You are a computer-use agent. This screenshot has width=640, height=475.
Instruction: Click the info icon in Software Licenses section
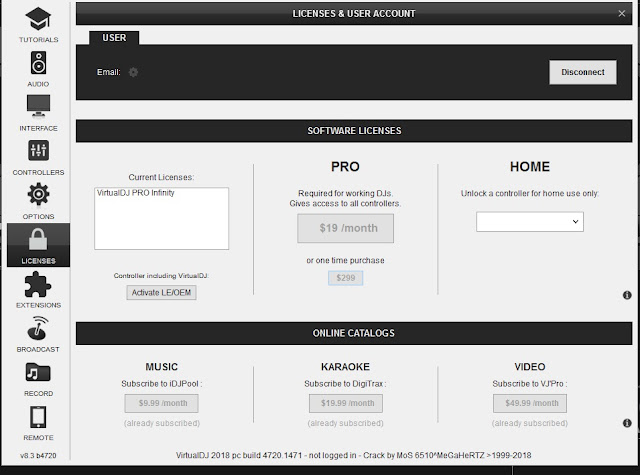(x=627, y=295)
